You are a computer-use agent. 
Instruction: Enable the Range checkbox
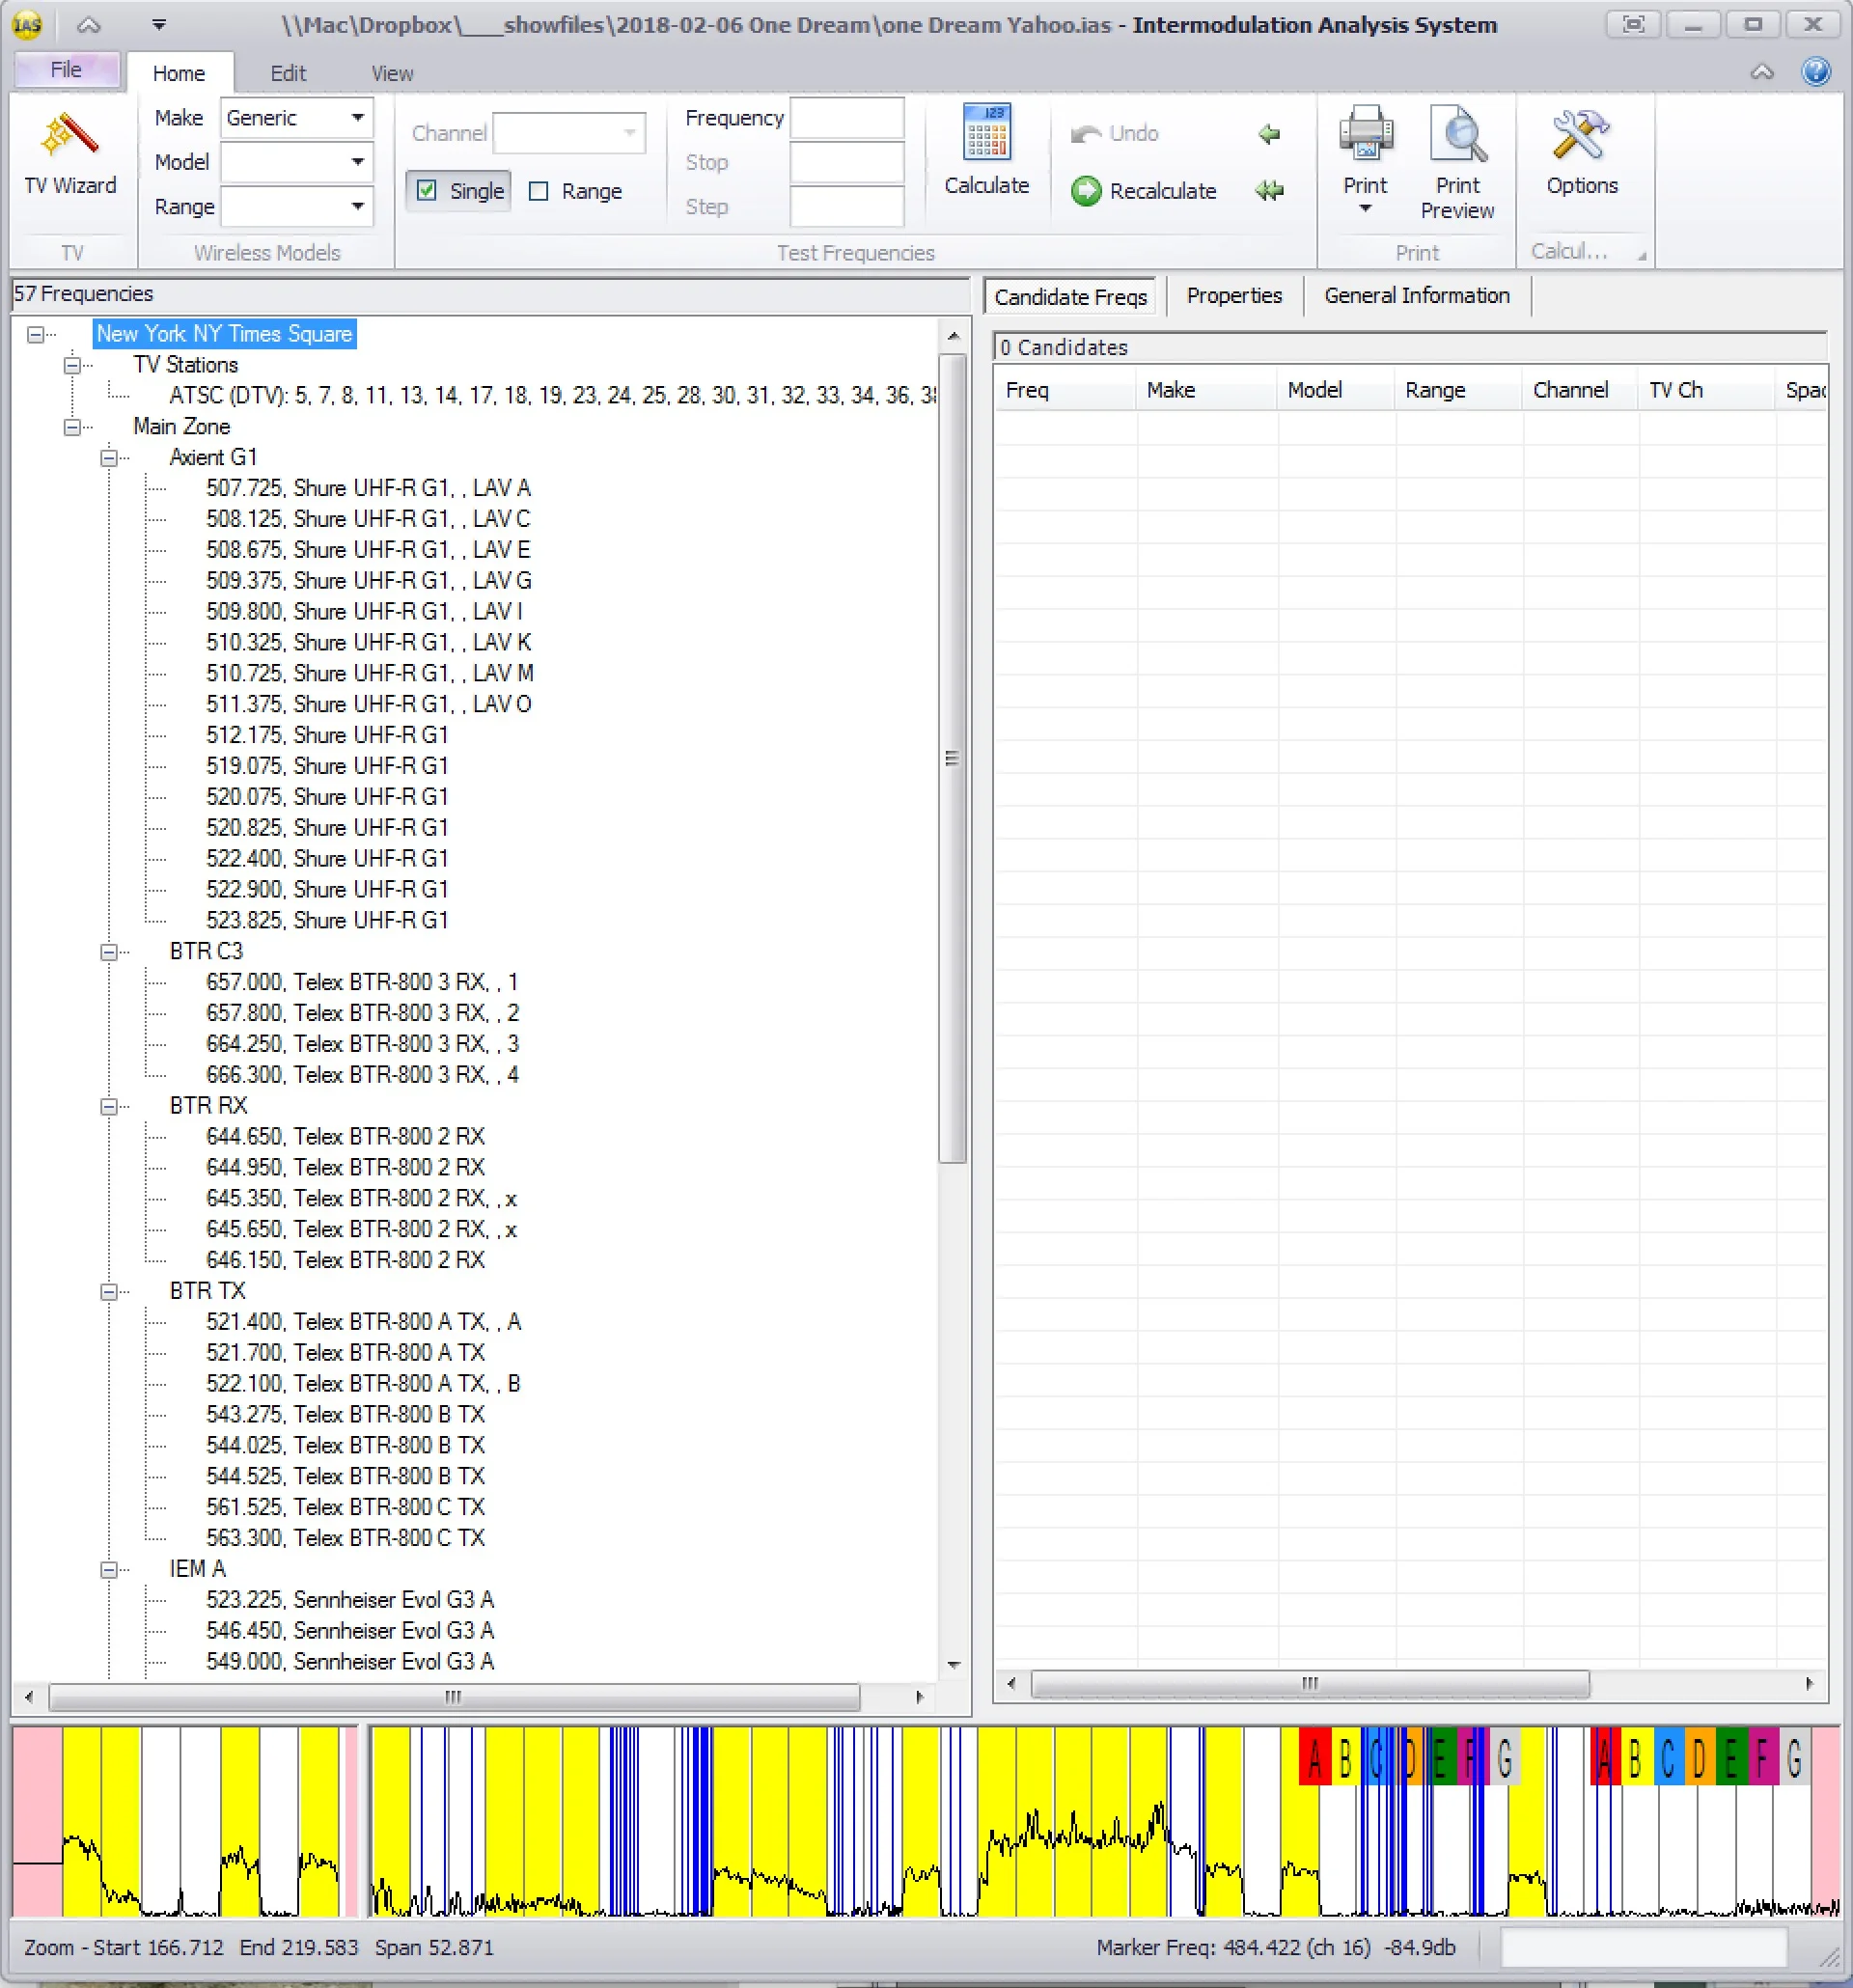click(x=538, y=191)
